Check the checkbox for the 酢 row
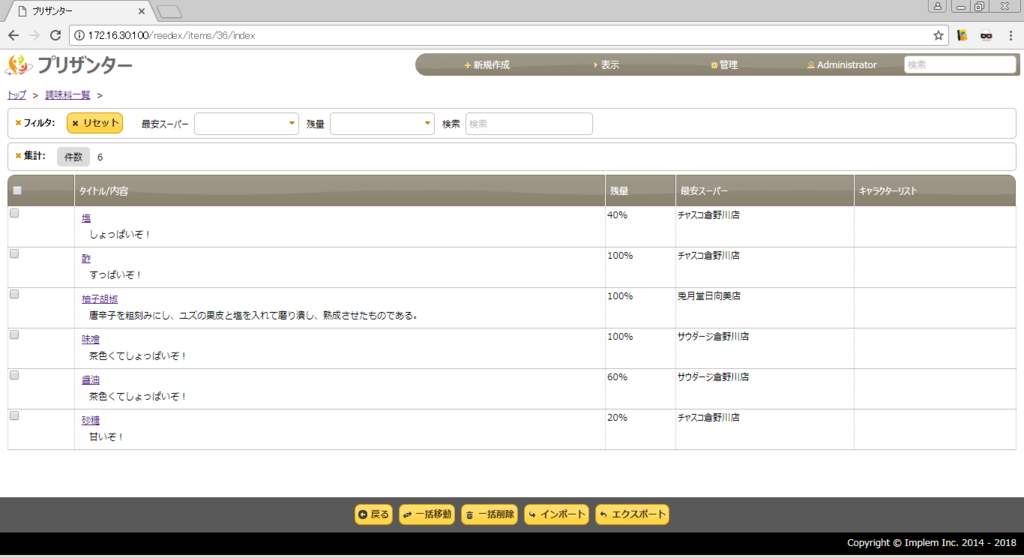Screen dimensions: 1024x558 (14, 254)
